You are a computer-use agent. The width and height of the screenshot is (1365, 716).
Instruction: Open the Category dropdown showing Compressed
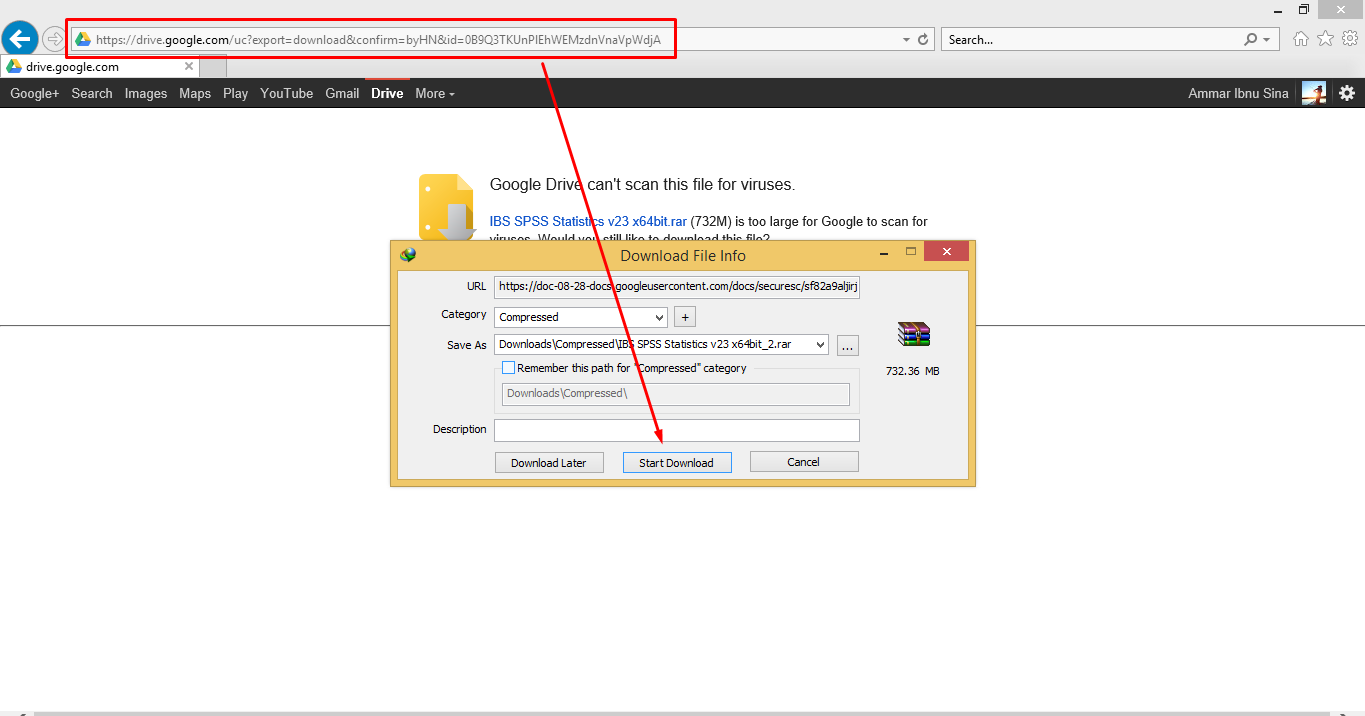coord(581,317)
